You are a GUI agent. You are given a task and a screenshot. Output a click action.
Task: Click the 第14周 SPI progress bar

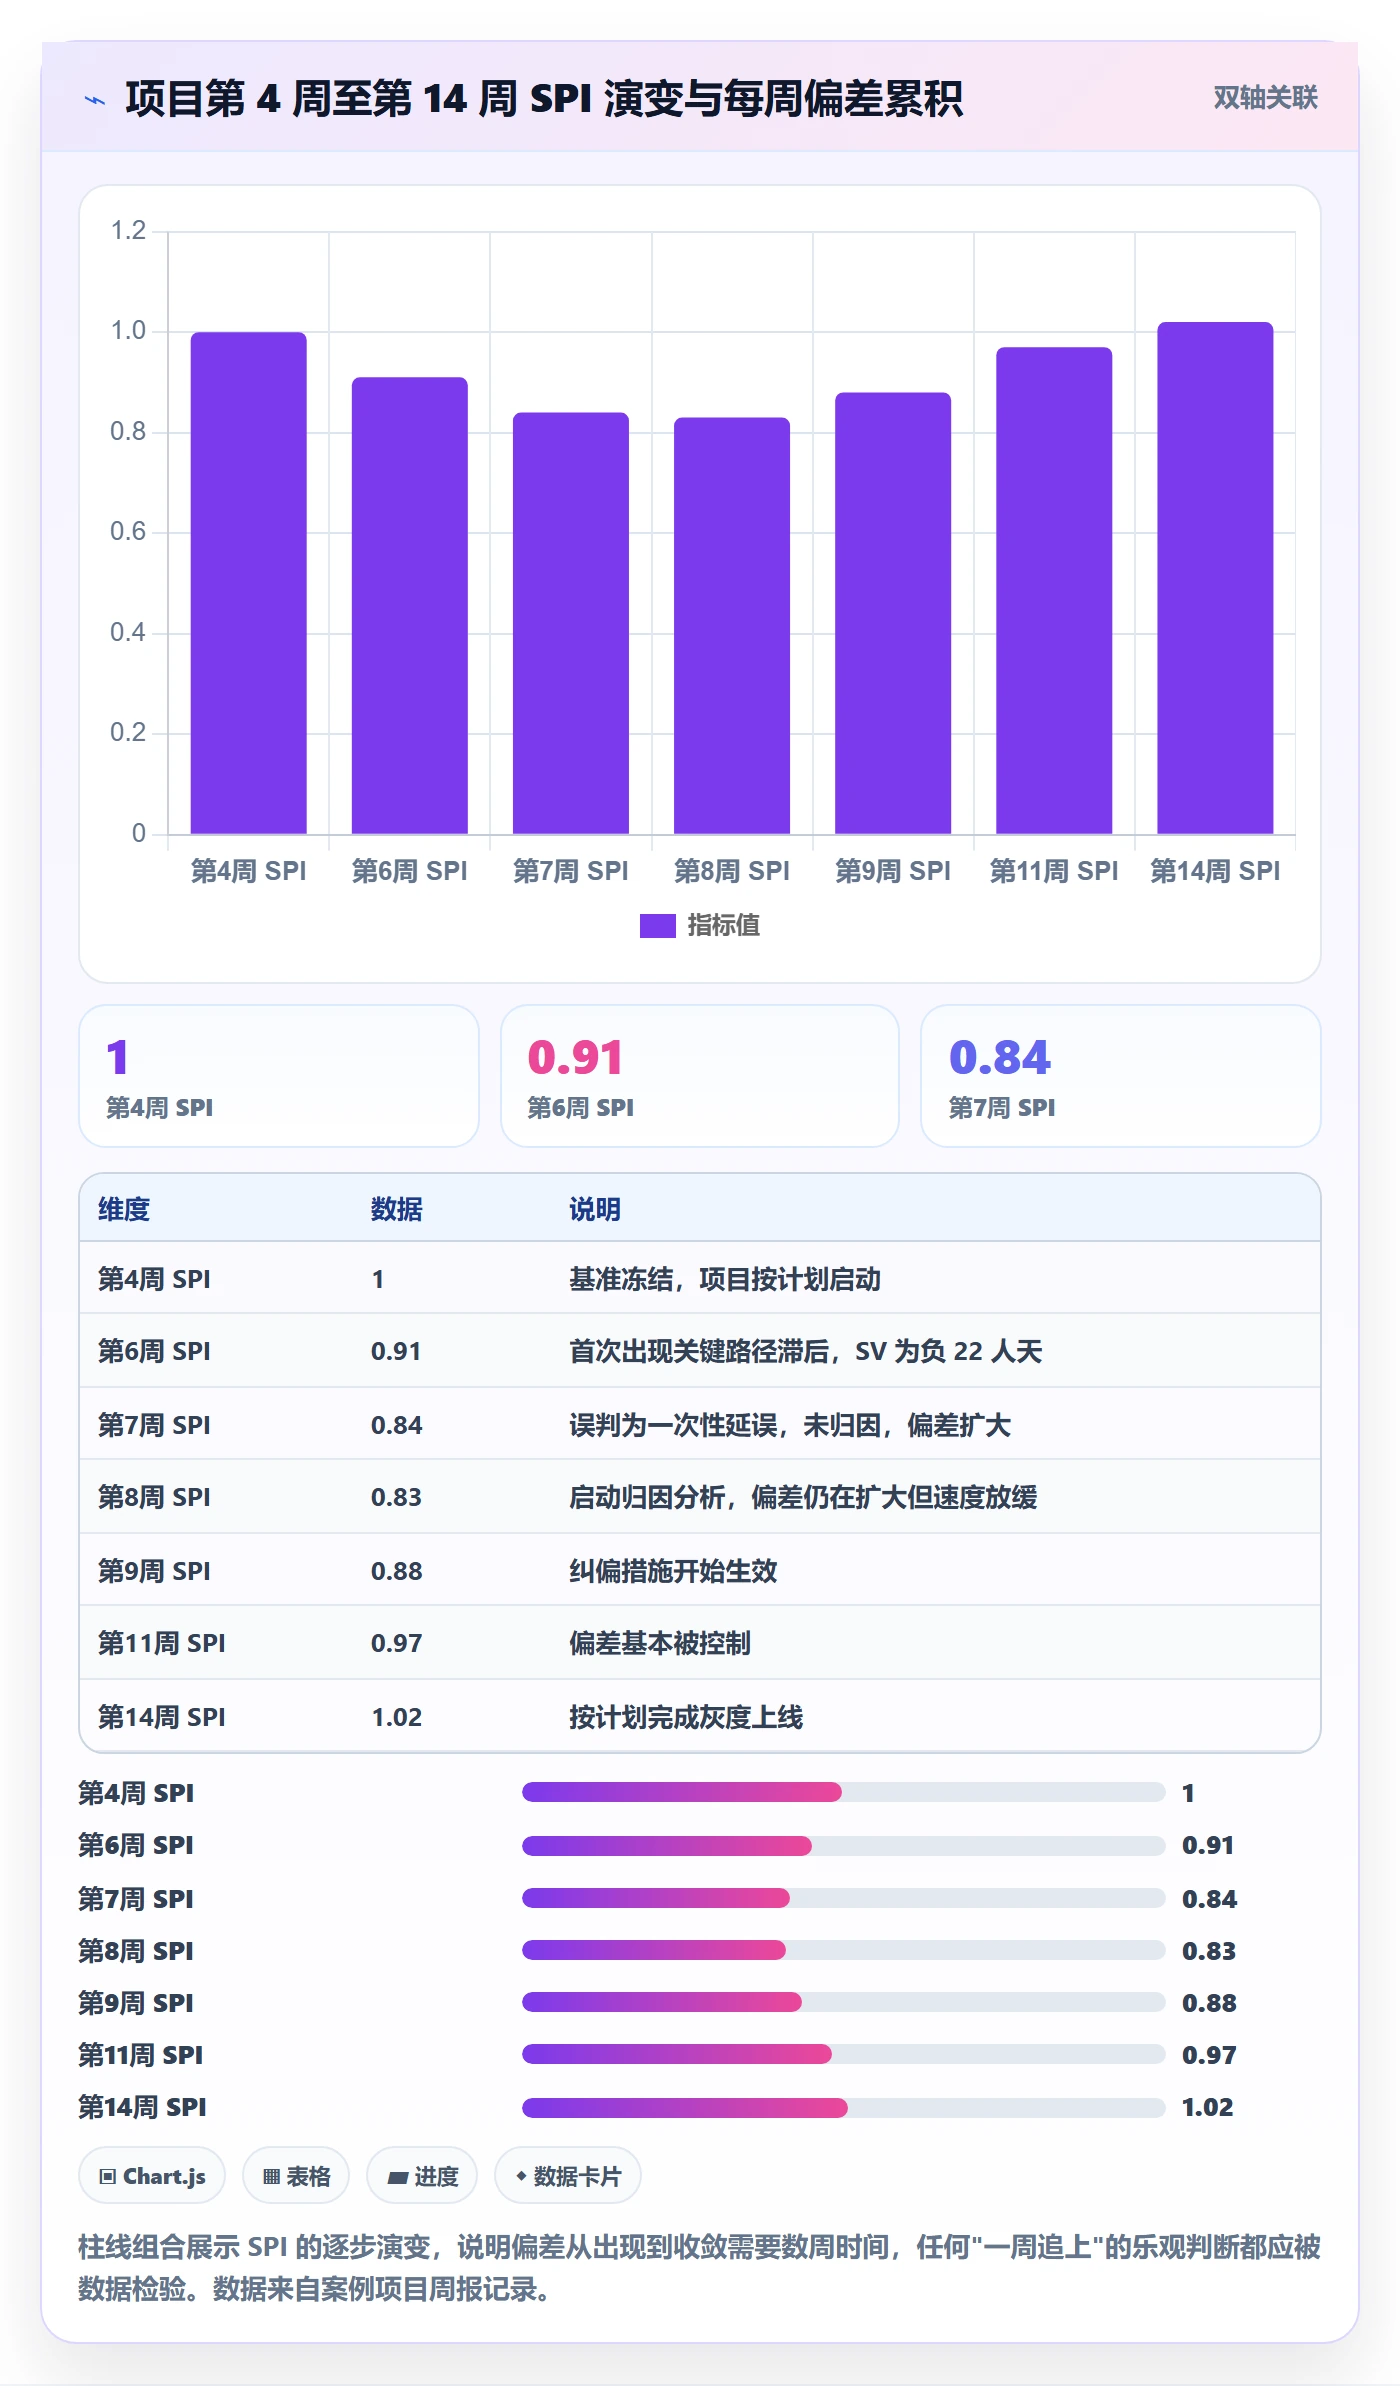click(843, 2108)
